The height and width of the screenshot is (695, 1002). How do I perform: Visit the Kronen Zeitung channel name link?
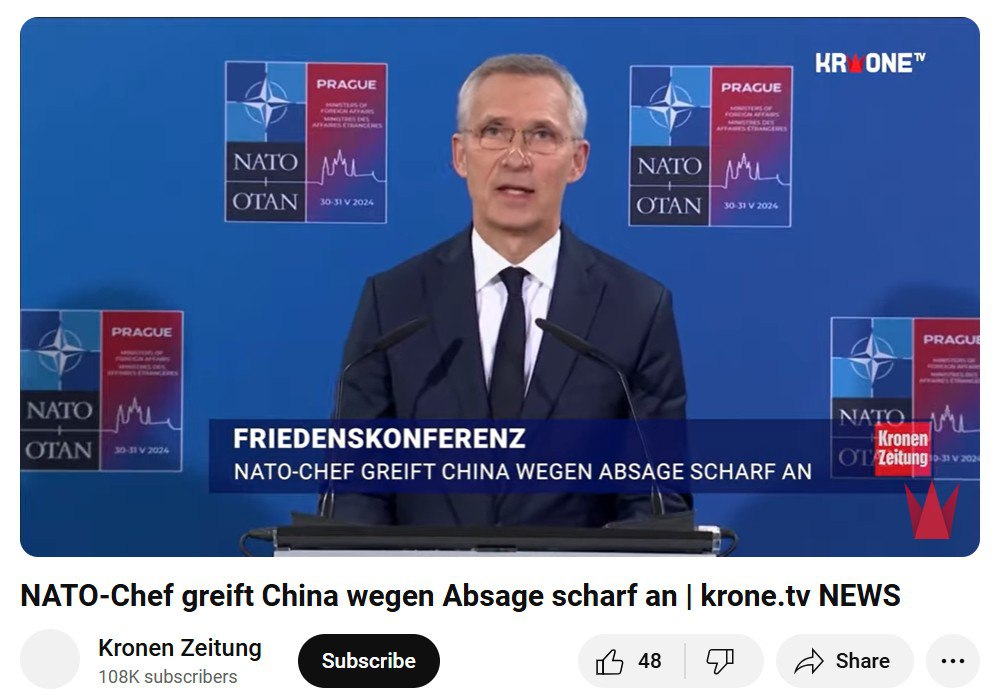click(x=180, y=648)
